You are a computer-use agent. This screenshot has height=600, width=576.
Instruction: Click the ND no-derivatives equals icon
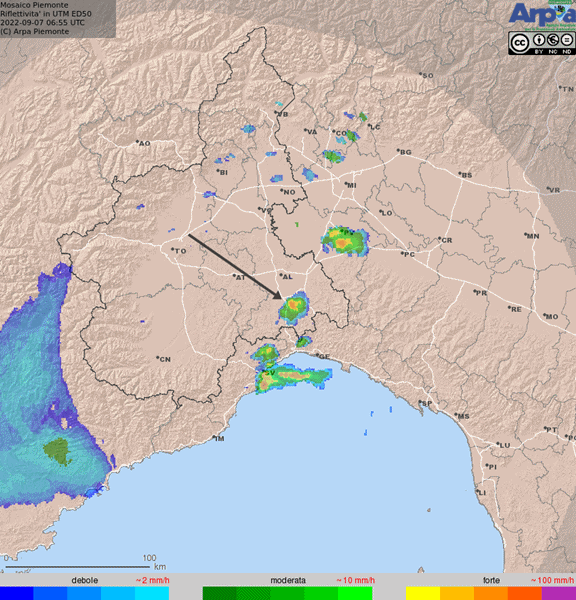tap(566, 39)
